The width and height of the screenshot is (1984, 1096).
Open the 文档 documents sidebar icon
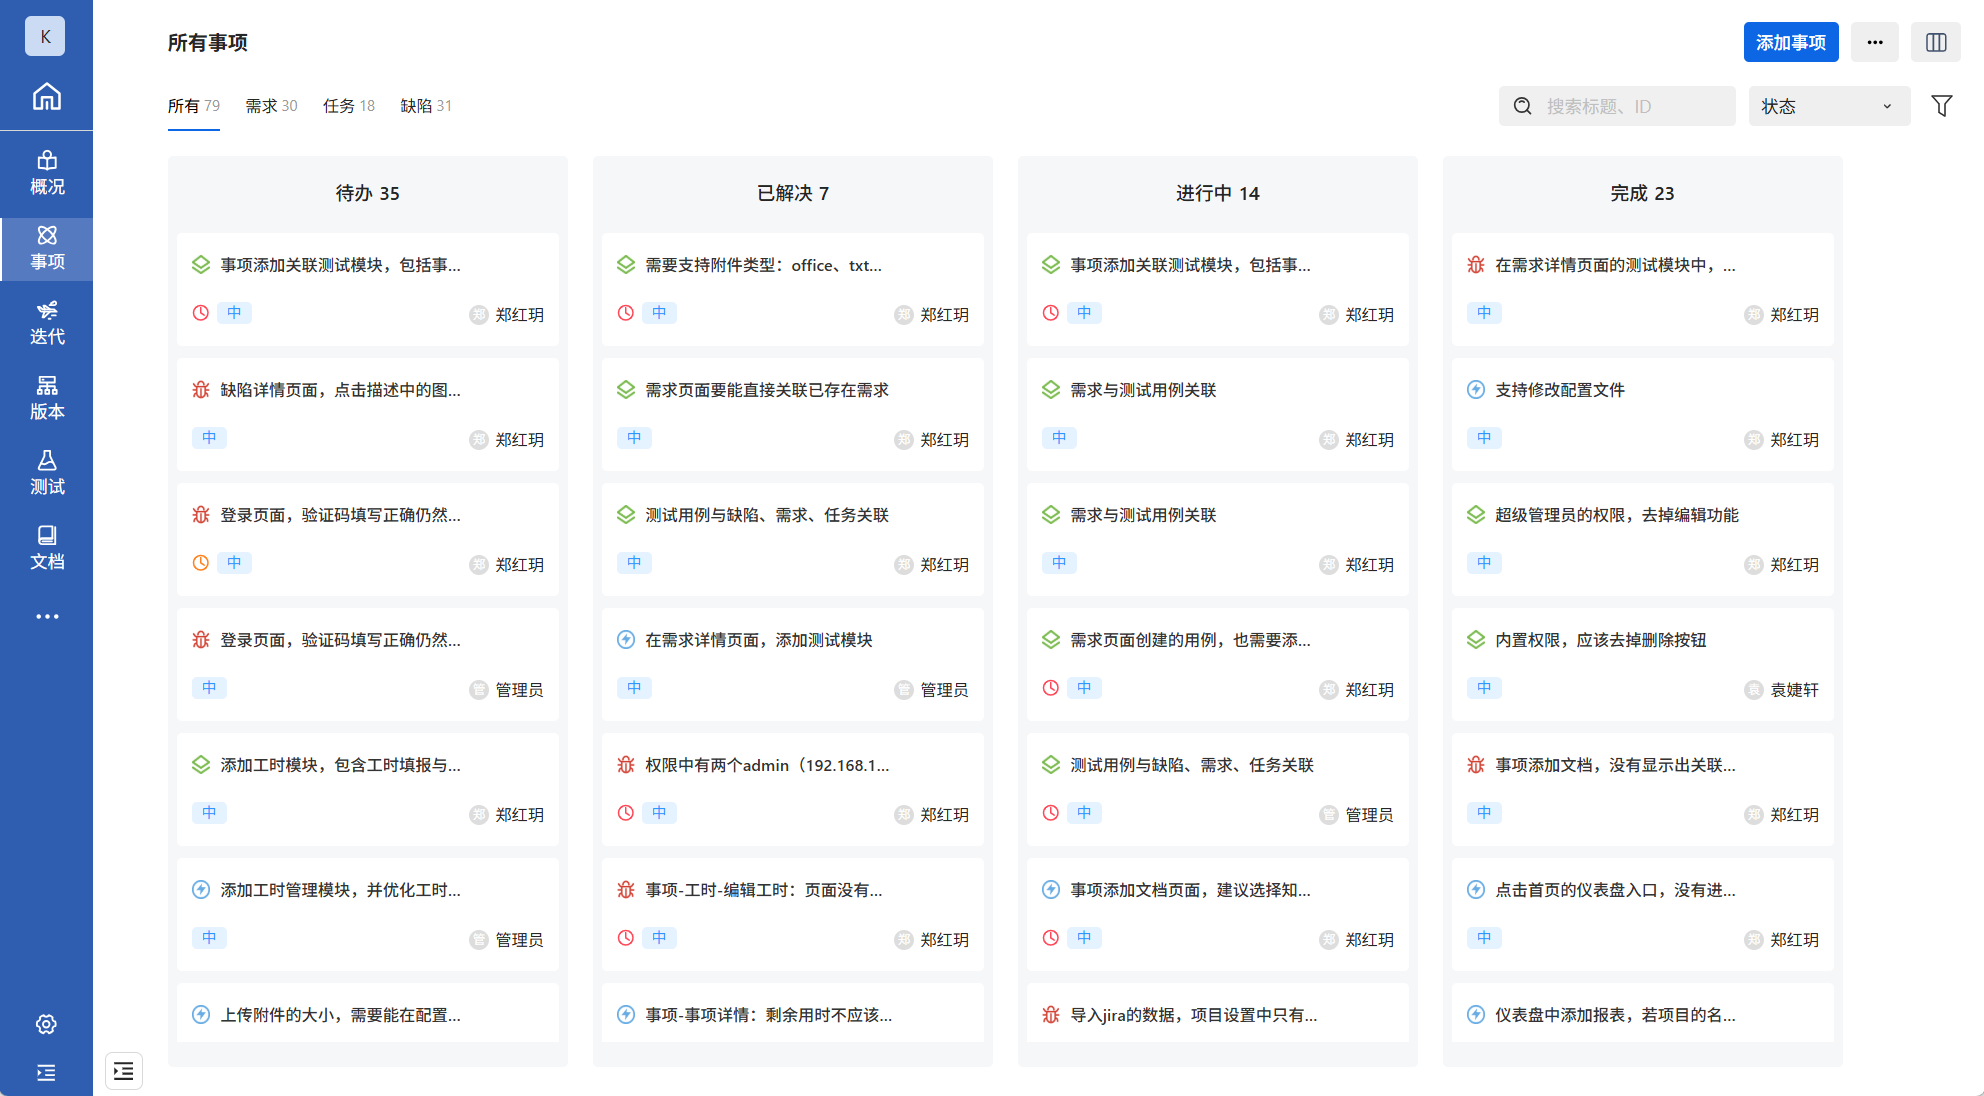click(46, 548)
